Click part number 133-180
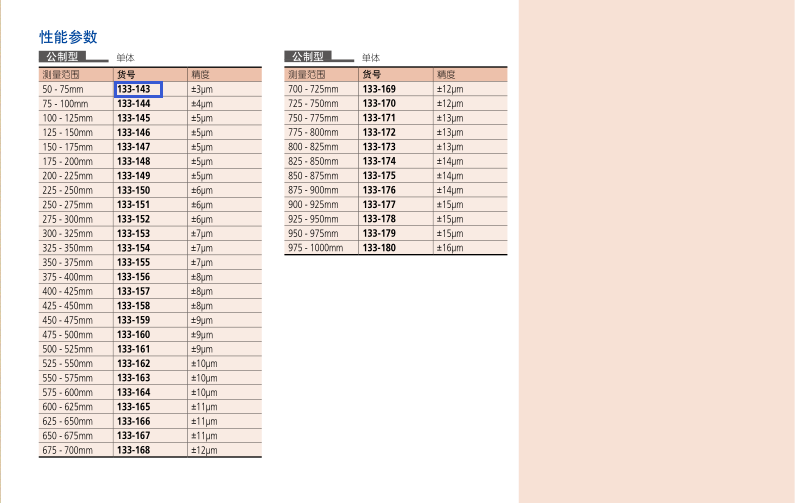 click(x=379, y=248)
